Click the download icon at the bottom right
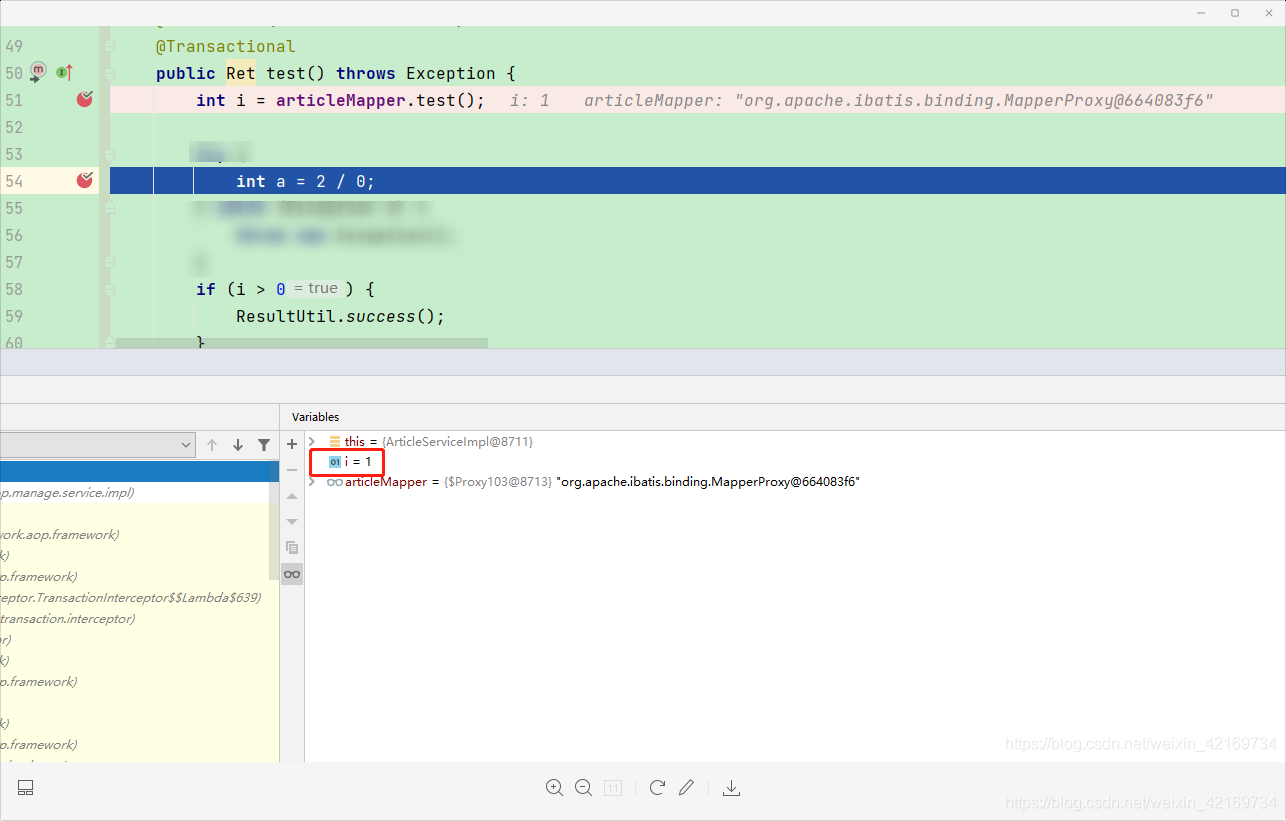The image size is (1286, 821). point(731,788)
